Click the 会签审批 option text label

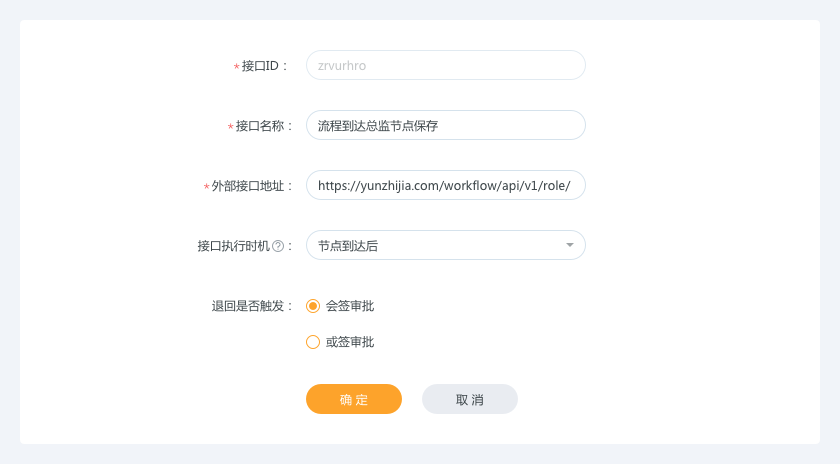[x=350, y=306]
